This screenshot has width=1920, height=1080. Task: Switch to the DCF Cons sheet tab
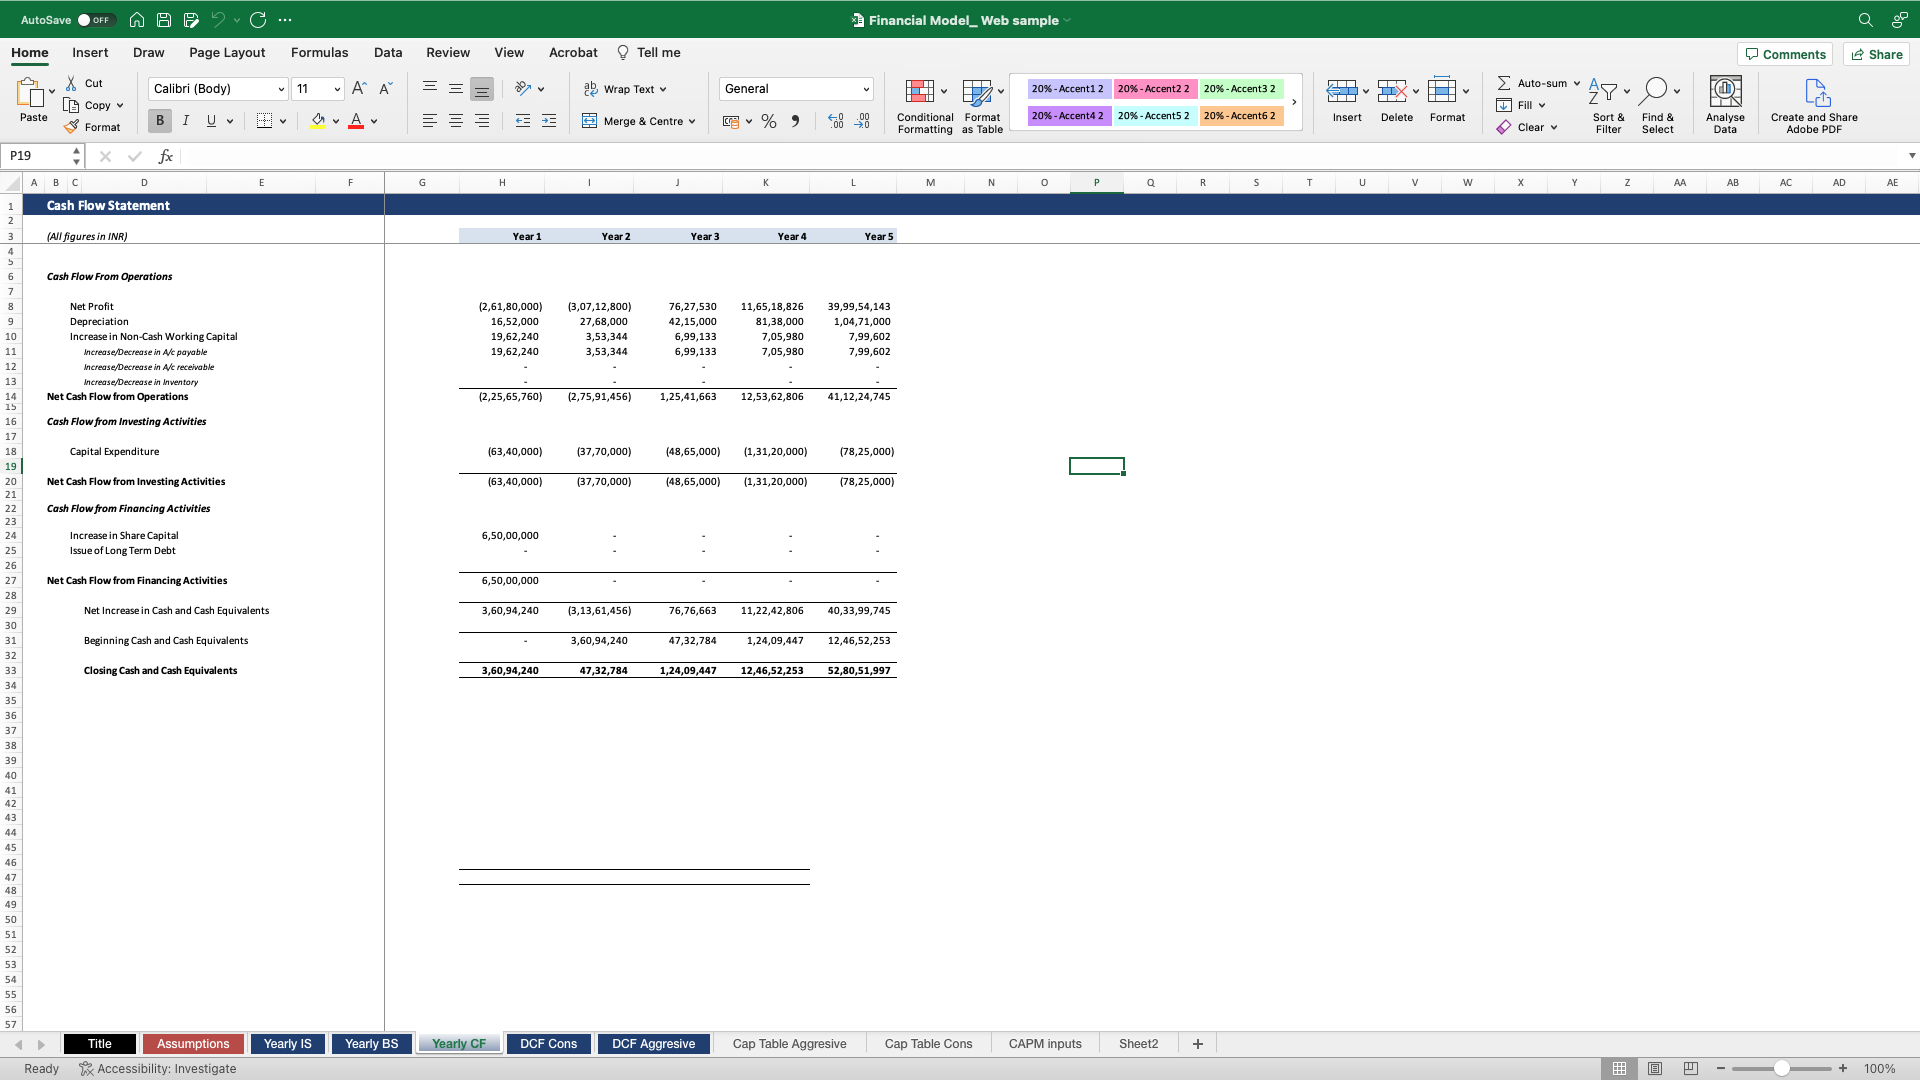pyautogui.click(x=548, y=1044)
